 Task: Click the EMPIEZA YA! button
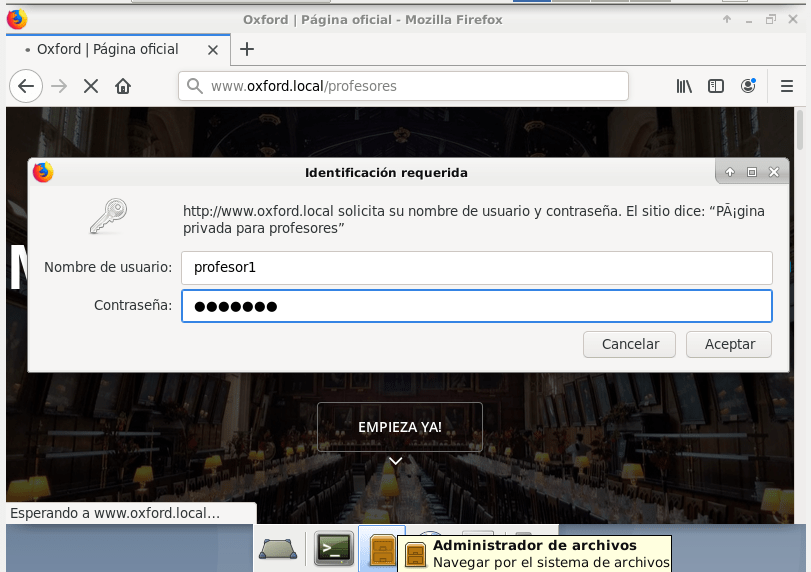pos(399,427)
